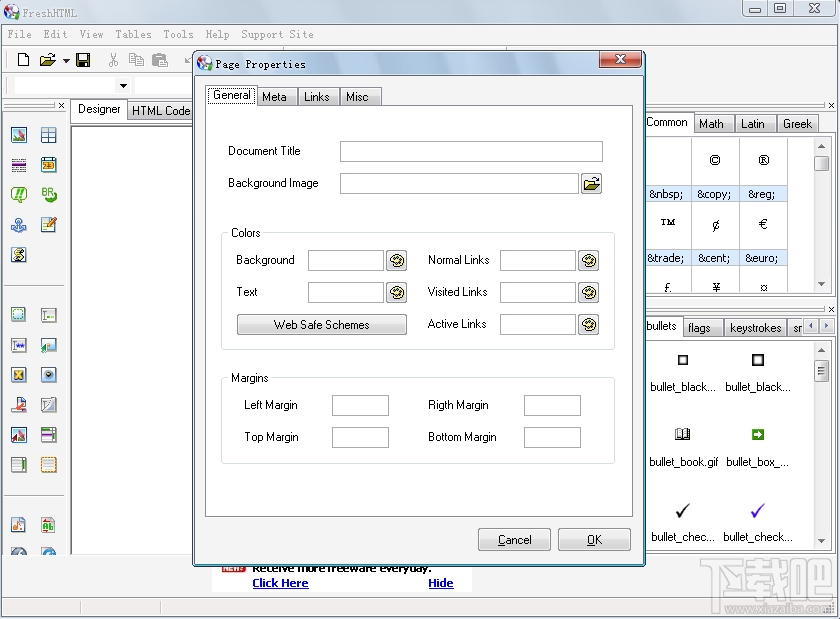Insert an anchor using the sidebar icon
This screenshot has height=619, width=840.
pos(20,225)
